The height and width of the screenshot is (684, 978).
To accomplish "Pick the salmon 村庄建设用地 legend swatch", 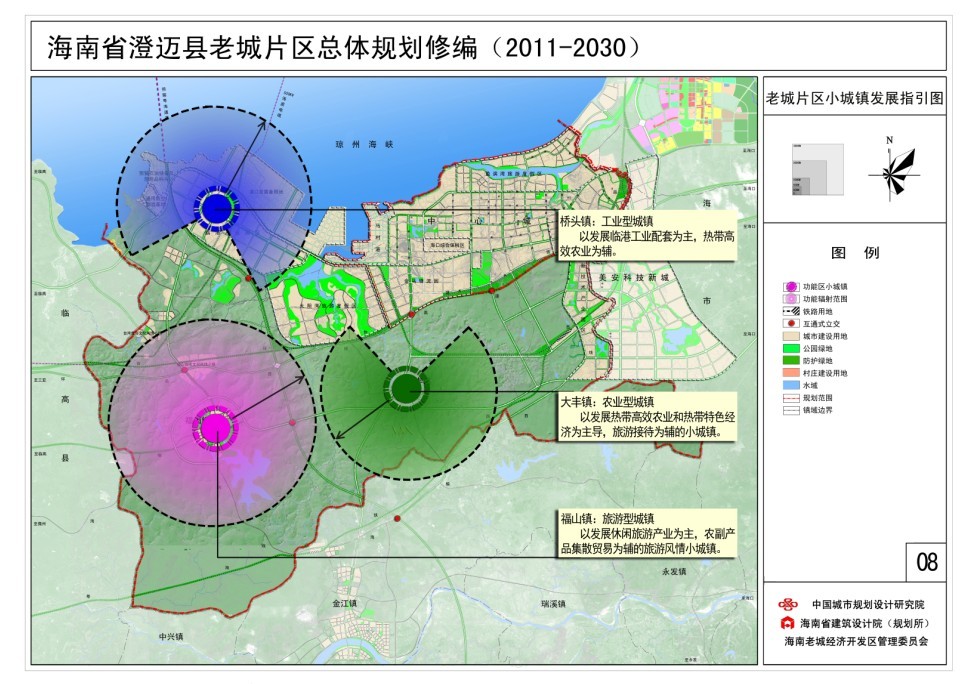I will click(x=790, y=373).
